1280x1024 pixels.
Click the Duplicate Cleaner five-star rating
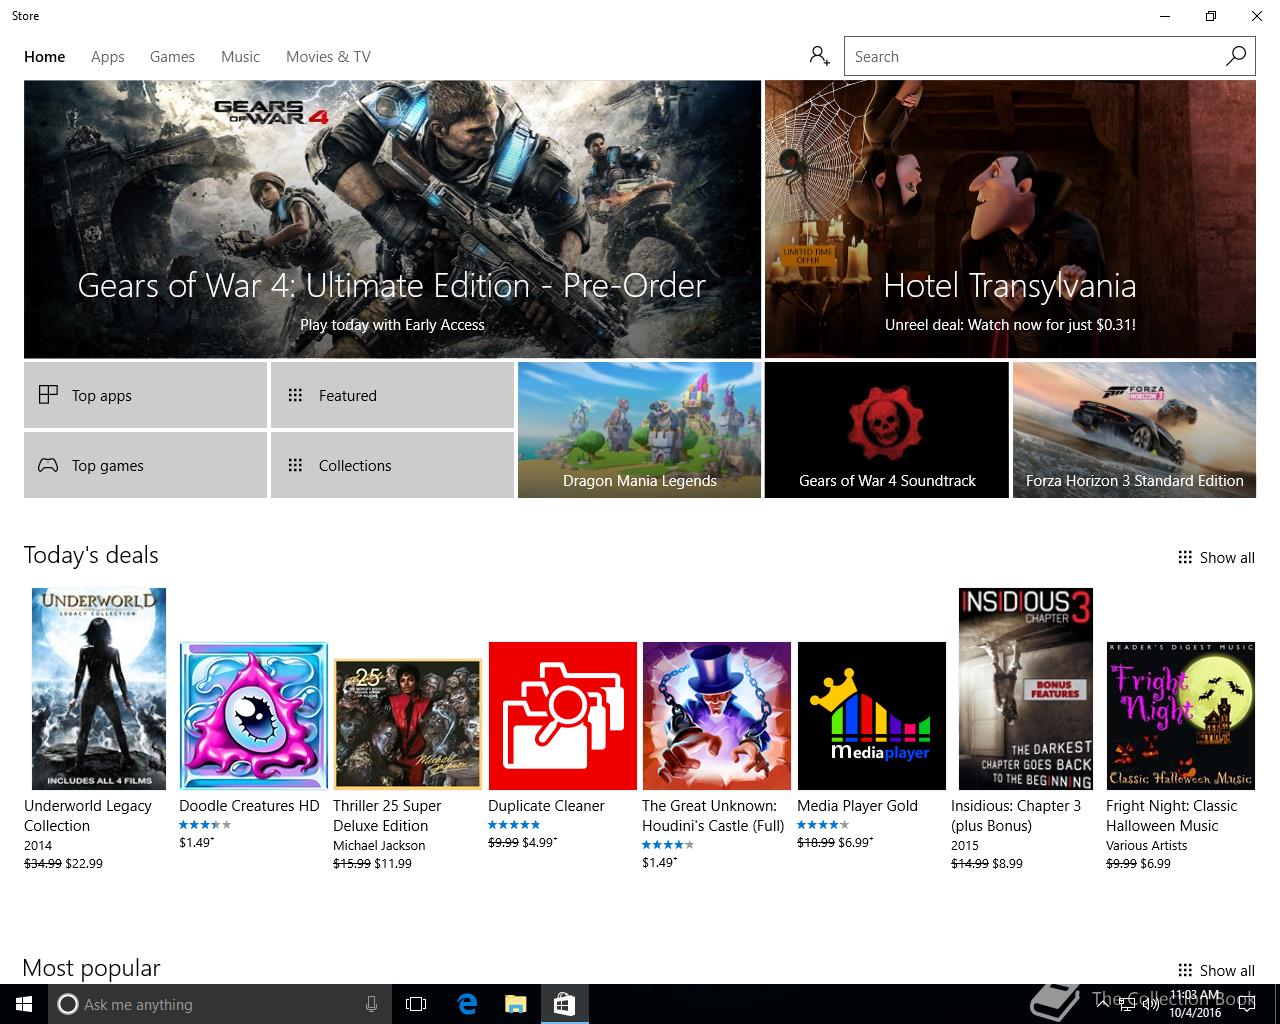(514, 825)
